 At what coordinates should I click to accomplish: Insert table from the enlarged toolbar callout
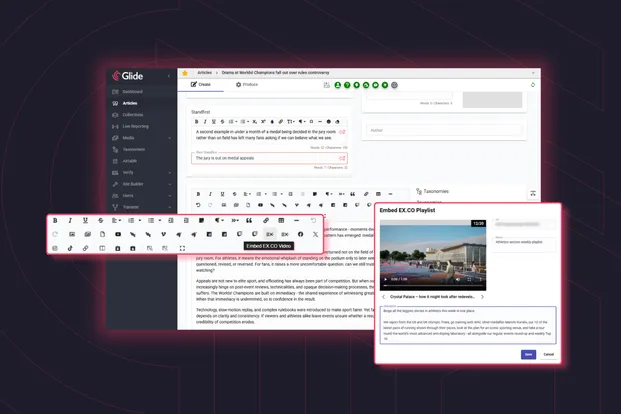pos(281,220)
